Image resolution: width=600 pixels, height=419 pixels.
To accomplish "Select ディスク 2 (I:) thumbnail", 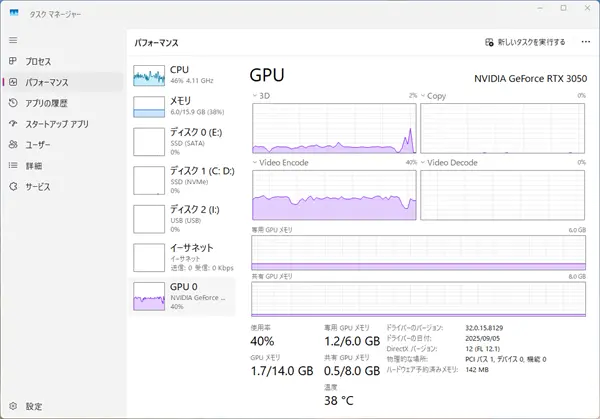I will (149, 219).
